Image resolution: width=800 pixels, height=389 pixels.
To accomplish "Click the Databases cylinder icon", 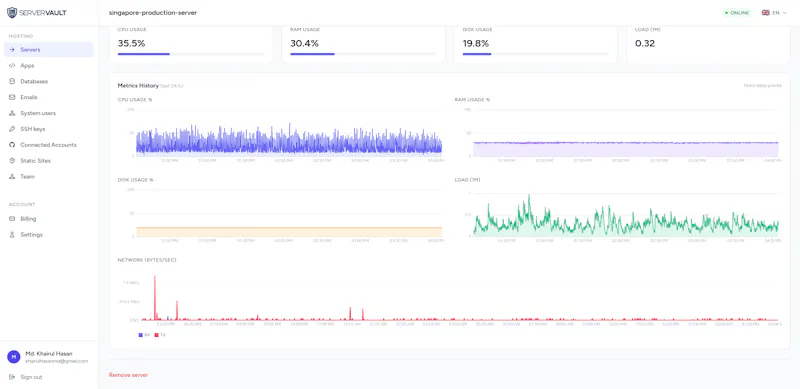I will pyautogui.click(x=12, y=81).
